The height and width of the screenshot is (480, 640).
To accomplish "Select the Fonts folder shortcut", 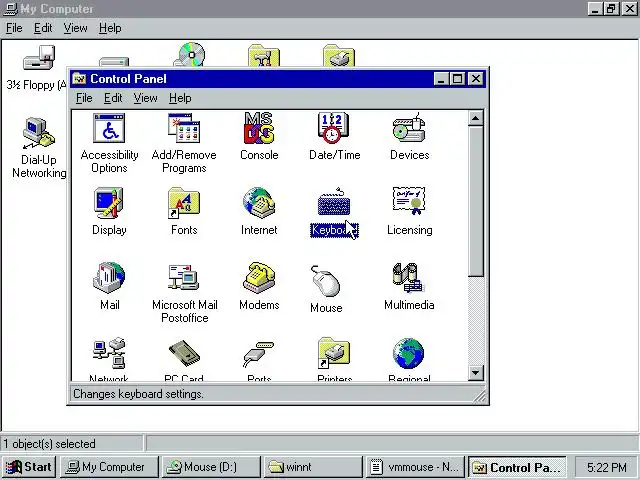I will click(x=184, y=203).
